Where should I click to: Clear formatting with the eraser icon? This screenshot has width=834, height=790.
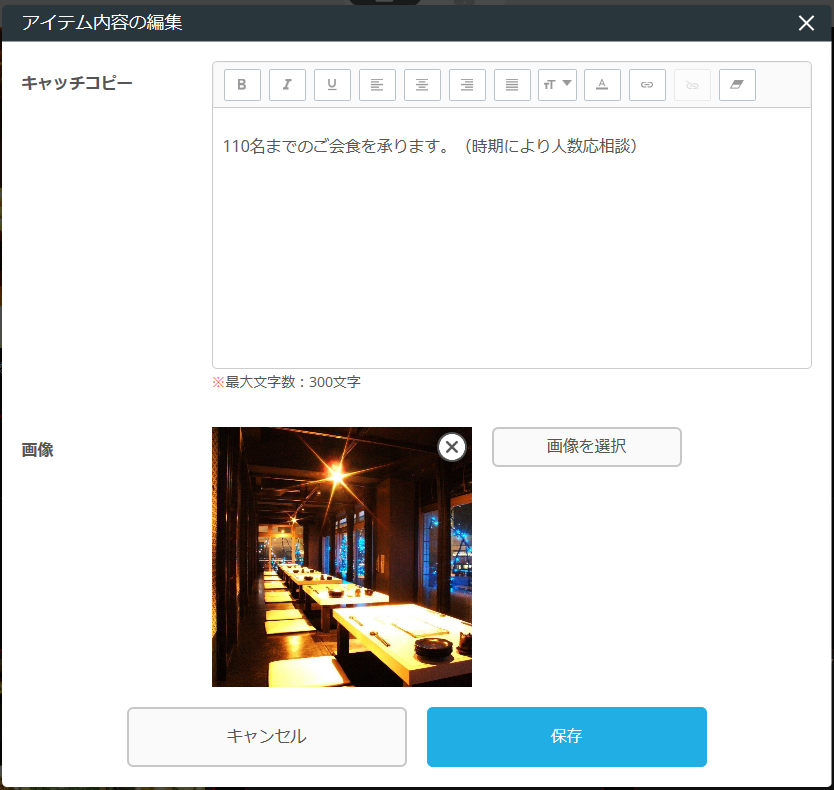[x=737, y=84]
